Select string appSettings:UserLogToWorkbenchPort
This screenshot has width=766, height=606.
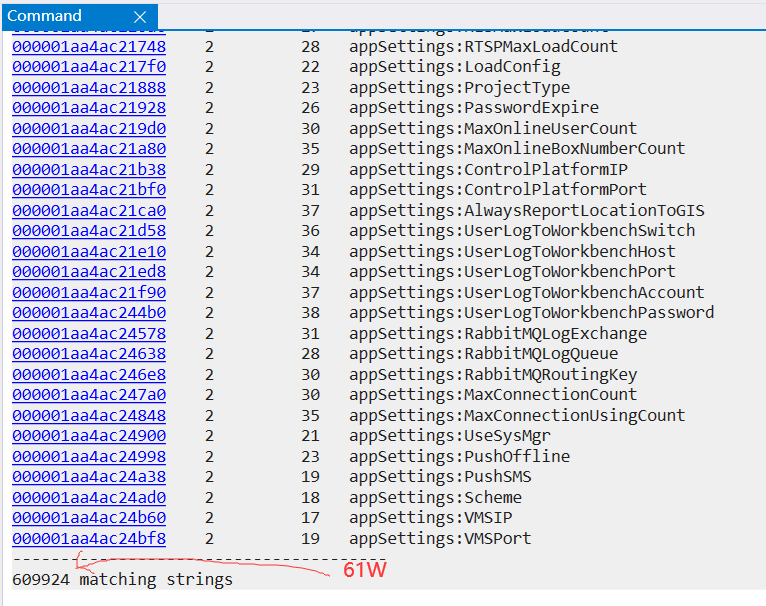[x=512, y=272]
